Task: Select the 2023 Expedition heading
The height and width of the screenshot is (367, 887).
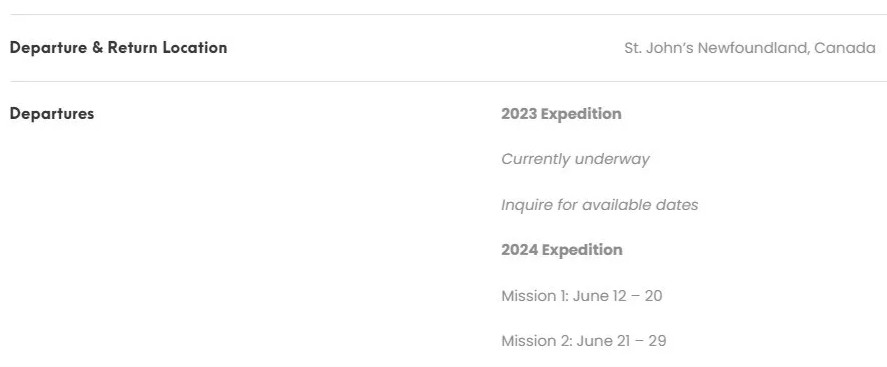Action: (x=561, y=114)
